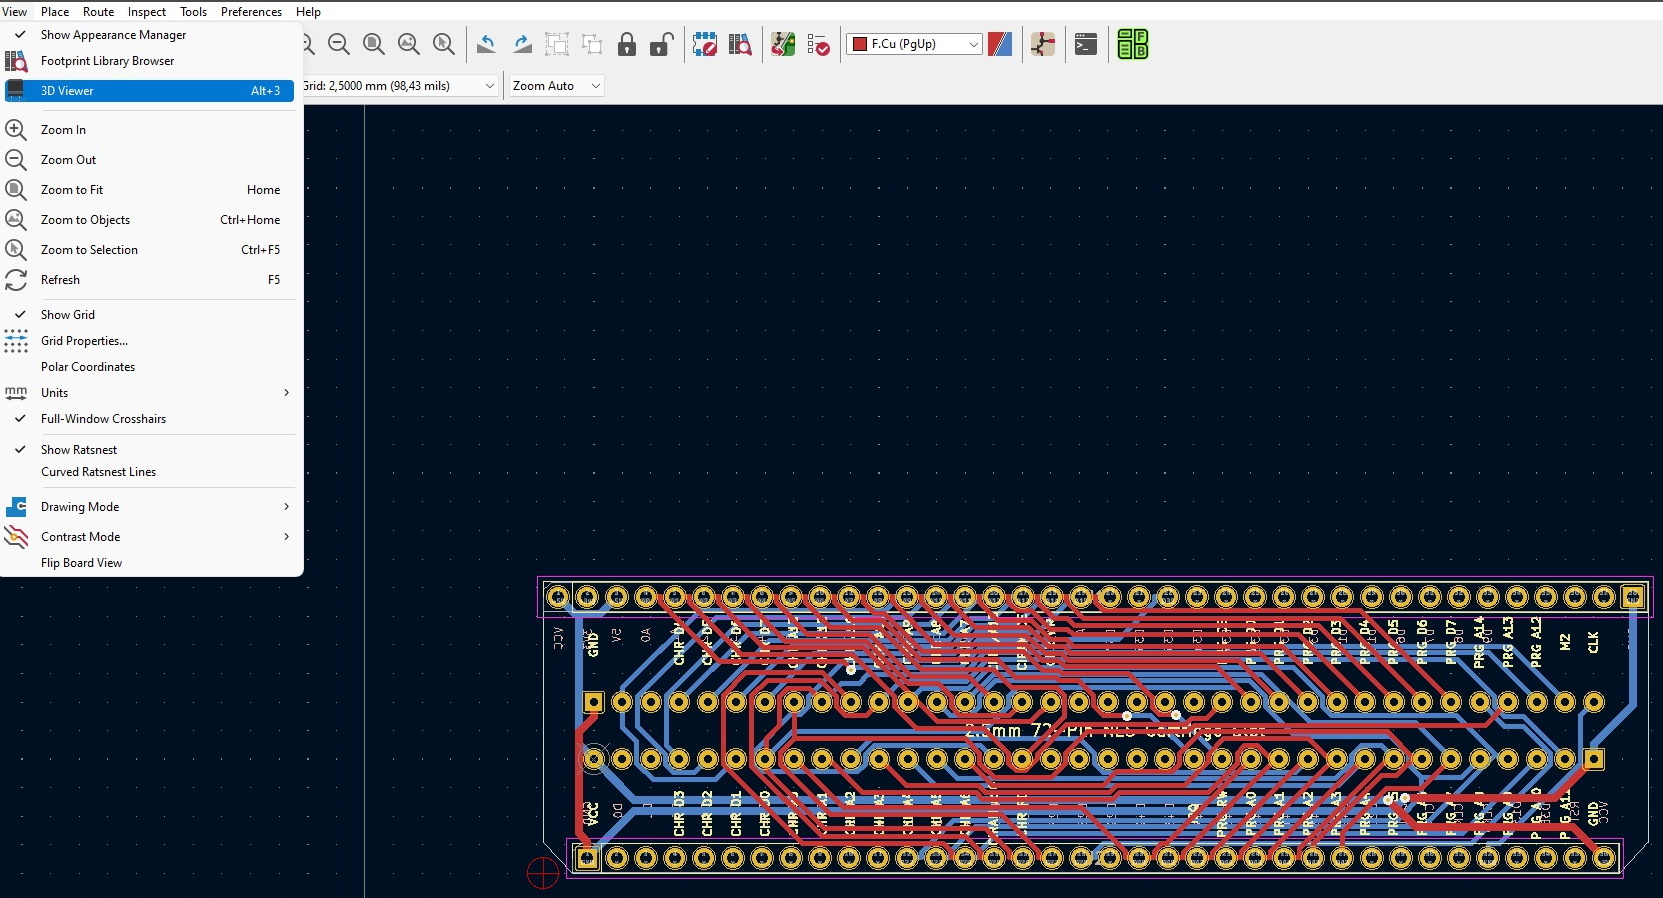Click the CLK silkscreen label on board
This screenshot has height=898, width=1663.
point(1593,642)
